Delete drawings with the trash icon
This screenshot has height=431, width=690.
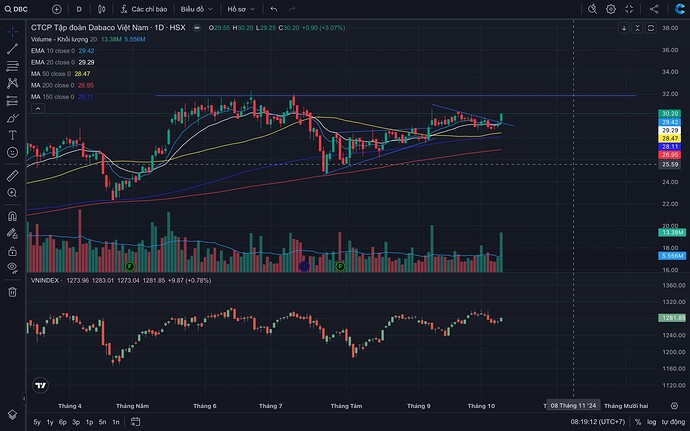click(x=11, y=291)
